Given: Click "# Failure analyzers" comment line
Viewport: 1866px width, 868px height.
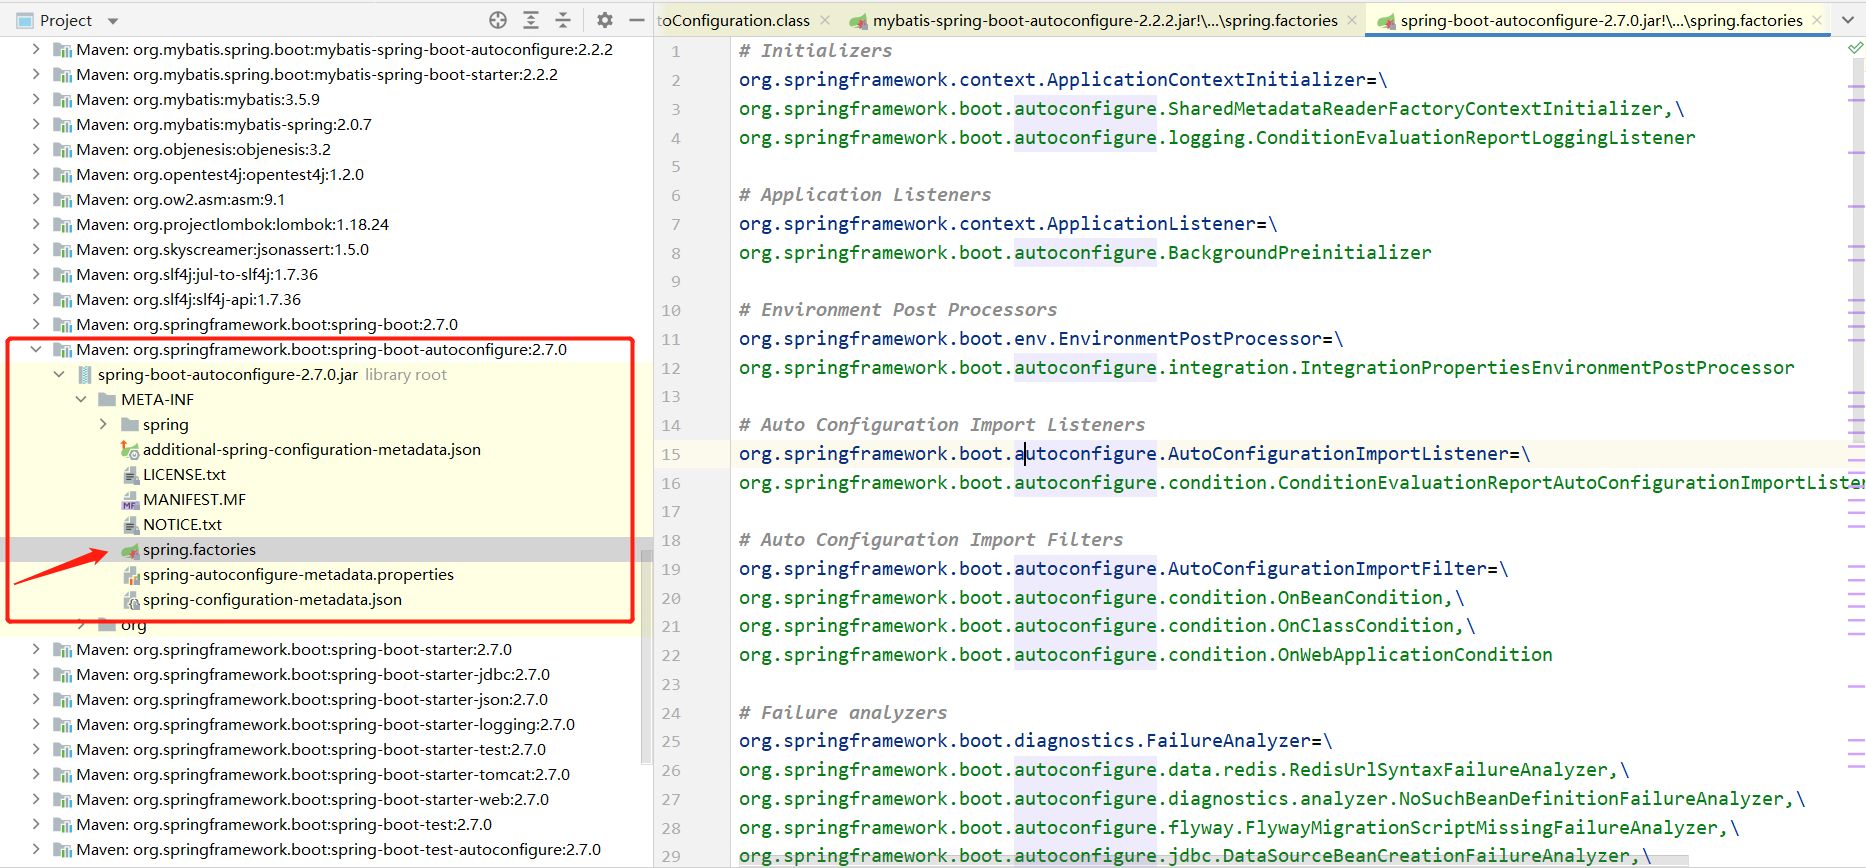Looking at the screenshot, I should pyautogui.click(x=843, y=712).
